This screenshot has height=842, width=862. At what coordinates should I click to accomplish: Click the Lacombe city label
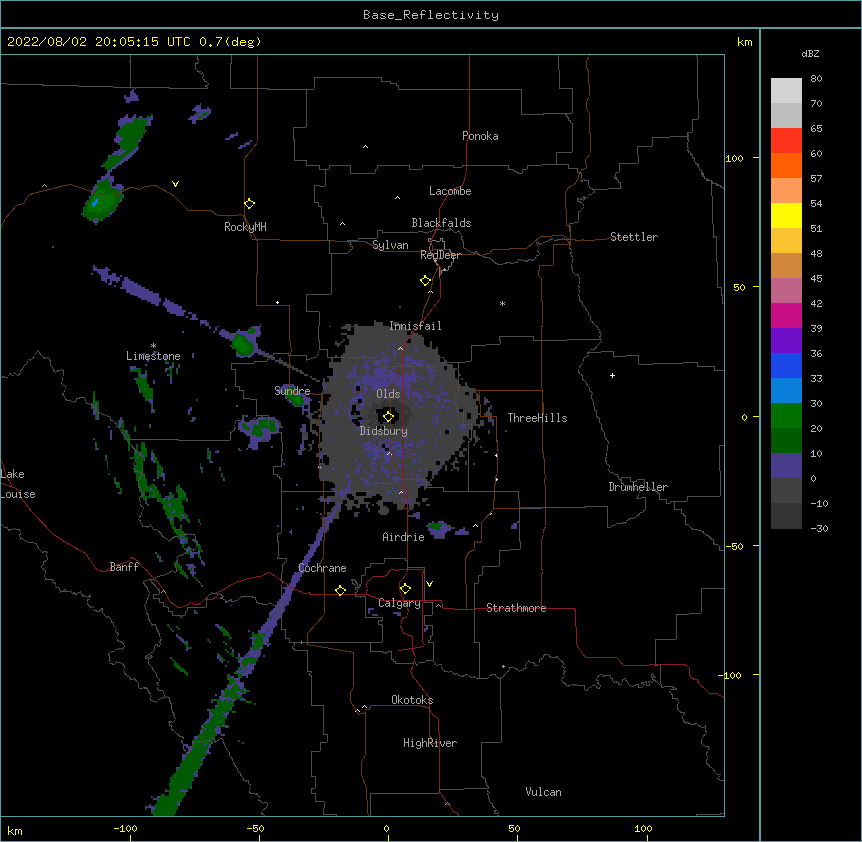click(x=450, y=191)
